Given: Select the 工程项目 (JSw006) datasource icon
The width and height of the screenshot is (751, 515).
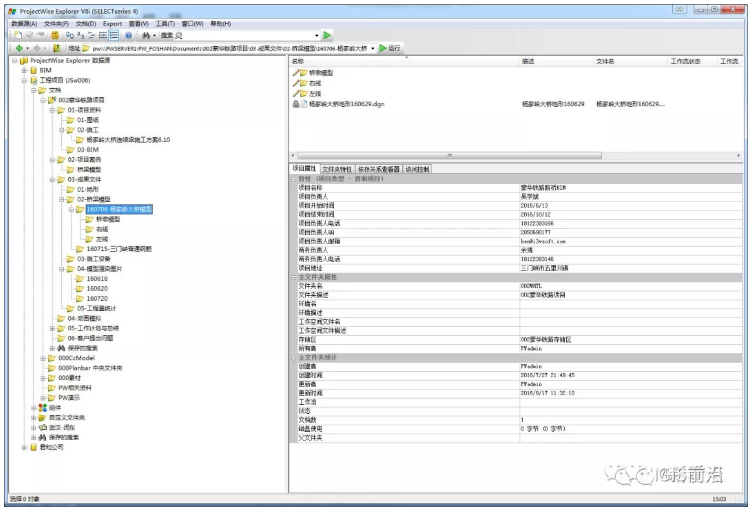Looking at the screenshot, I should pos(34,80).
